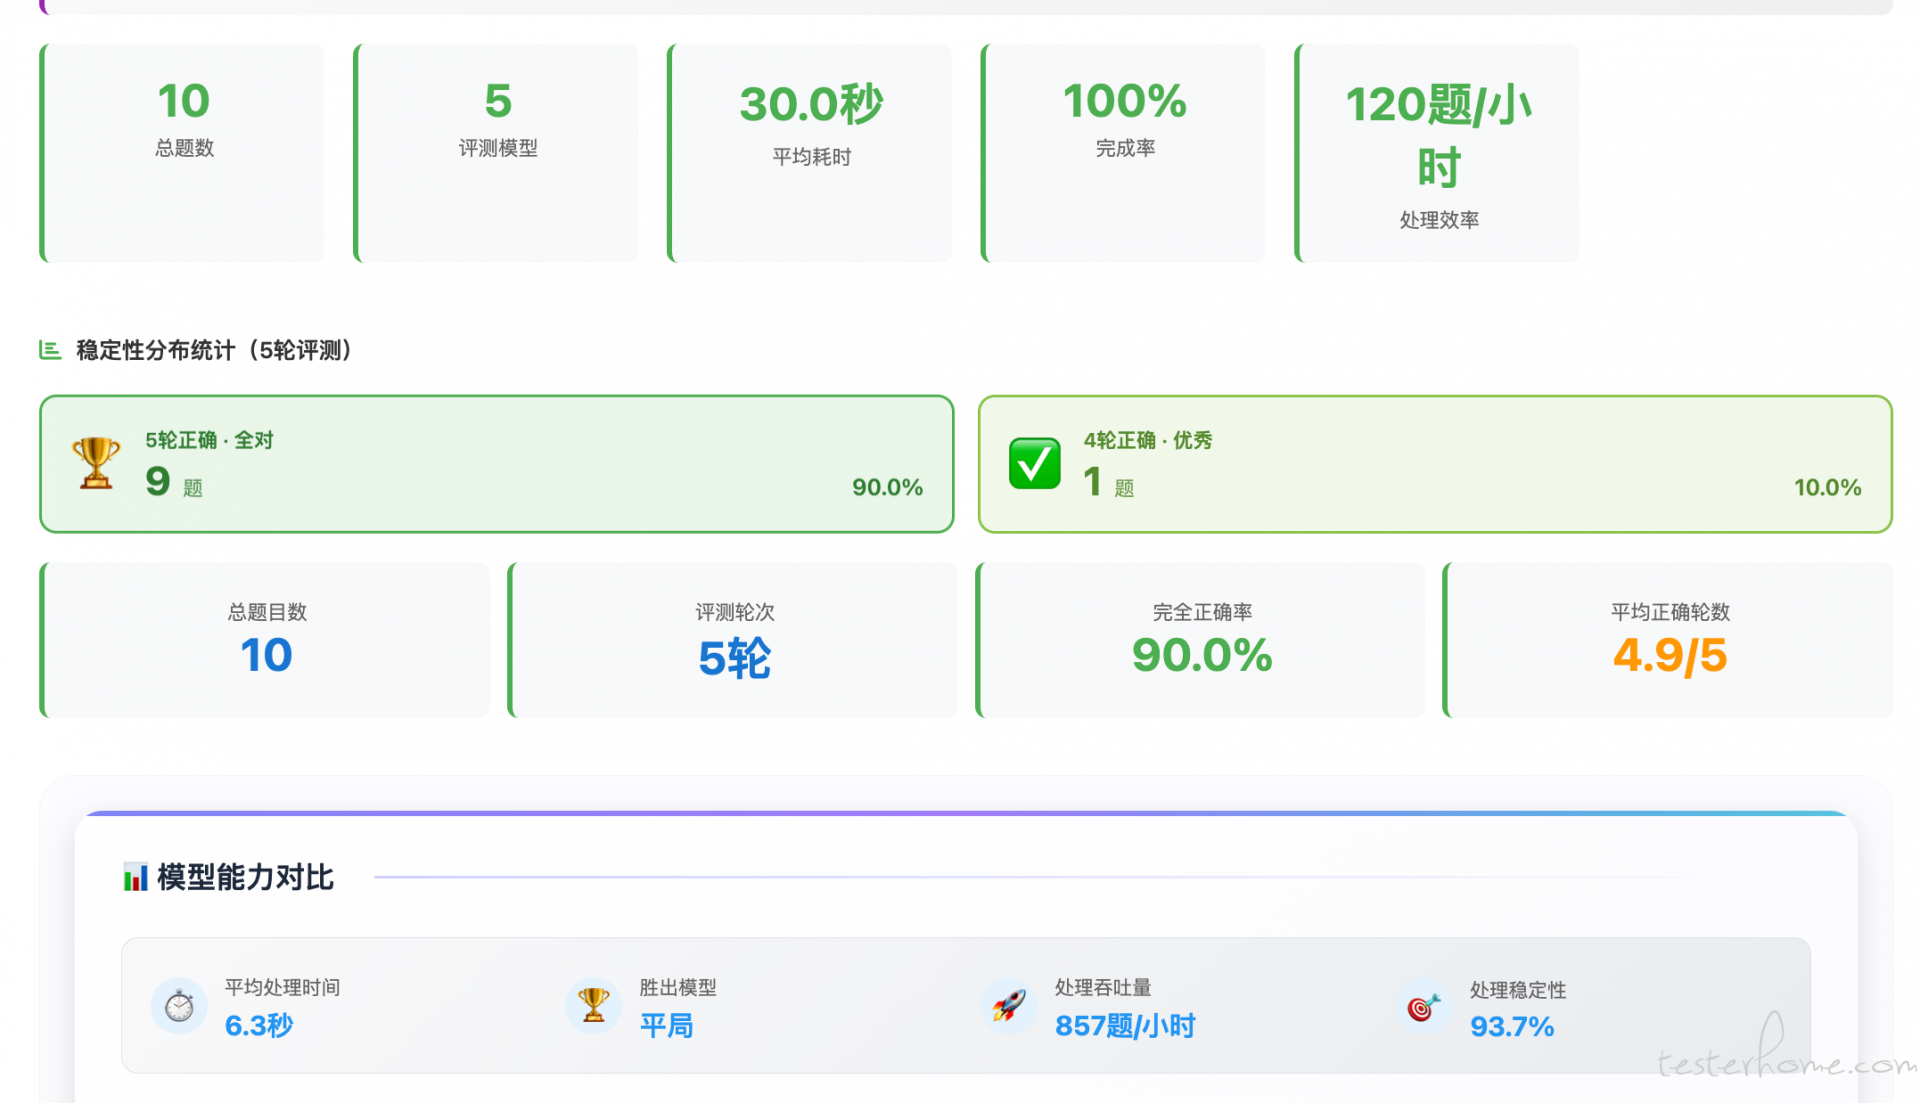Select the 评测模型 card showing 5

point(497,153)
